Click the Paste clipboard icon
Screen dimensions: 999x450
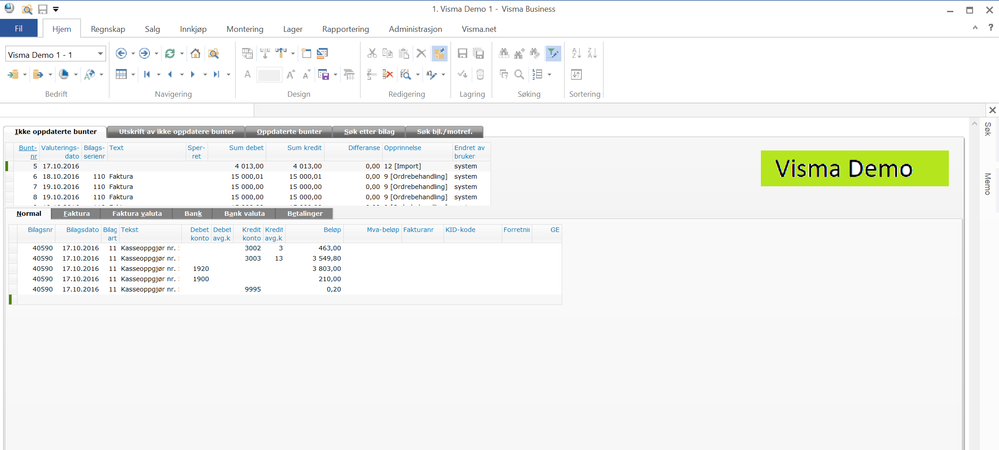tap(404, 54)
